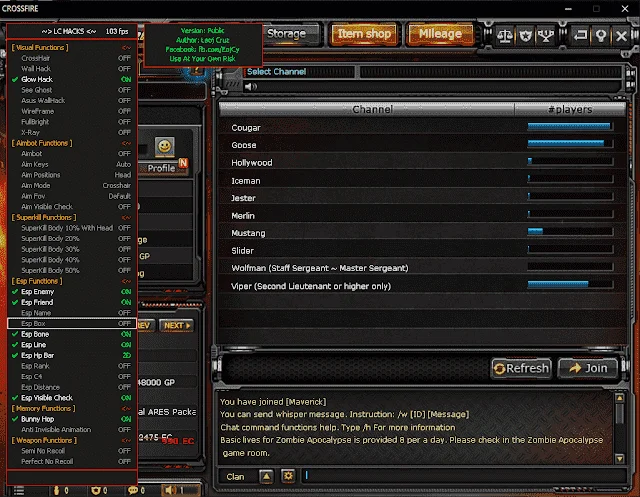
Task: Sort by the #players column header
Action: coord(570,109)
